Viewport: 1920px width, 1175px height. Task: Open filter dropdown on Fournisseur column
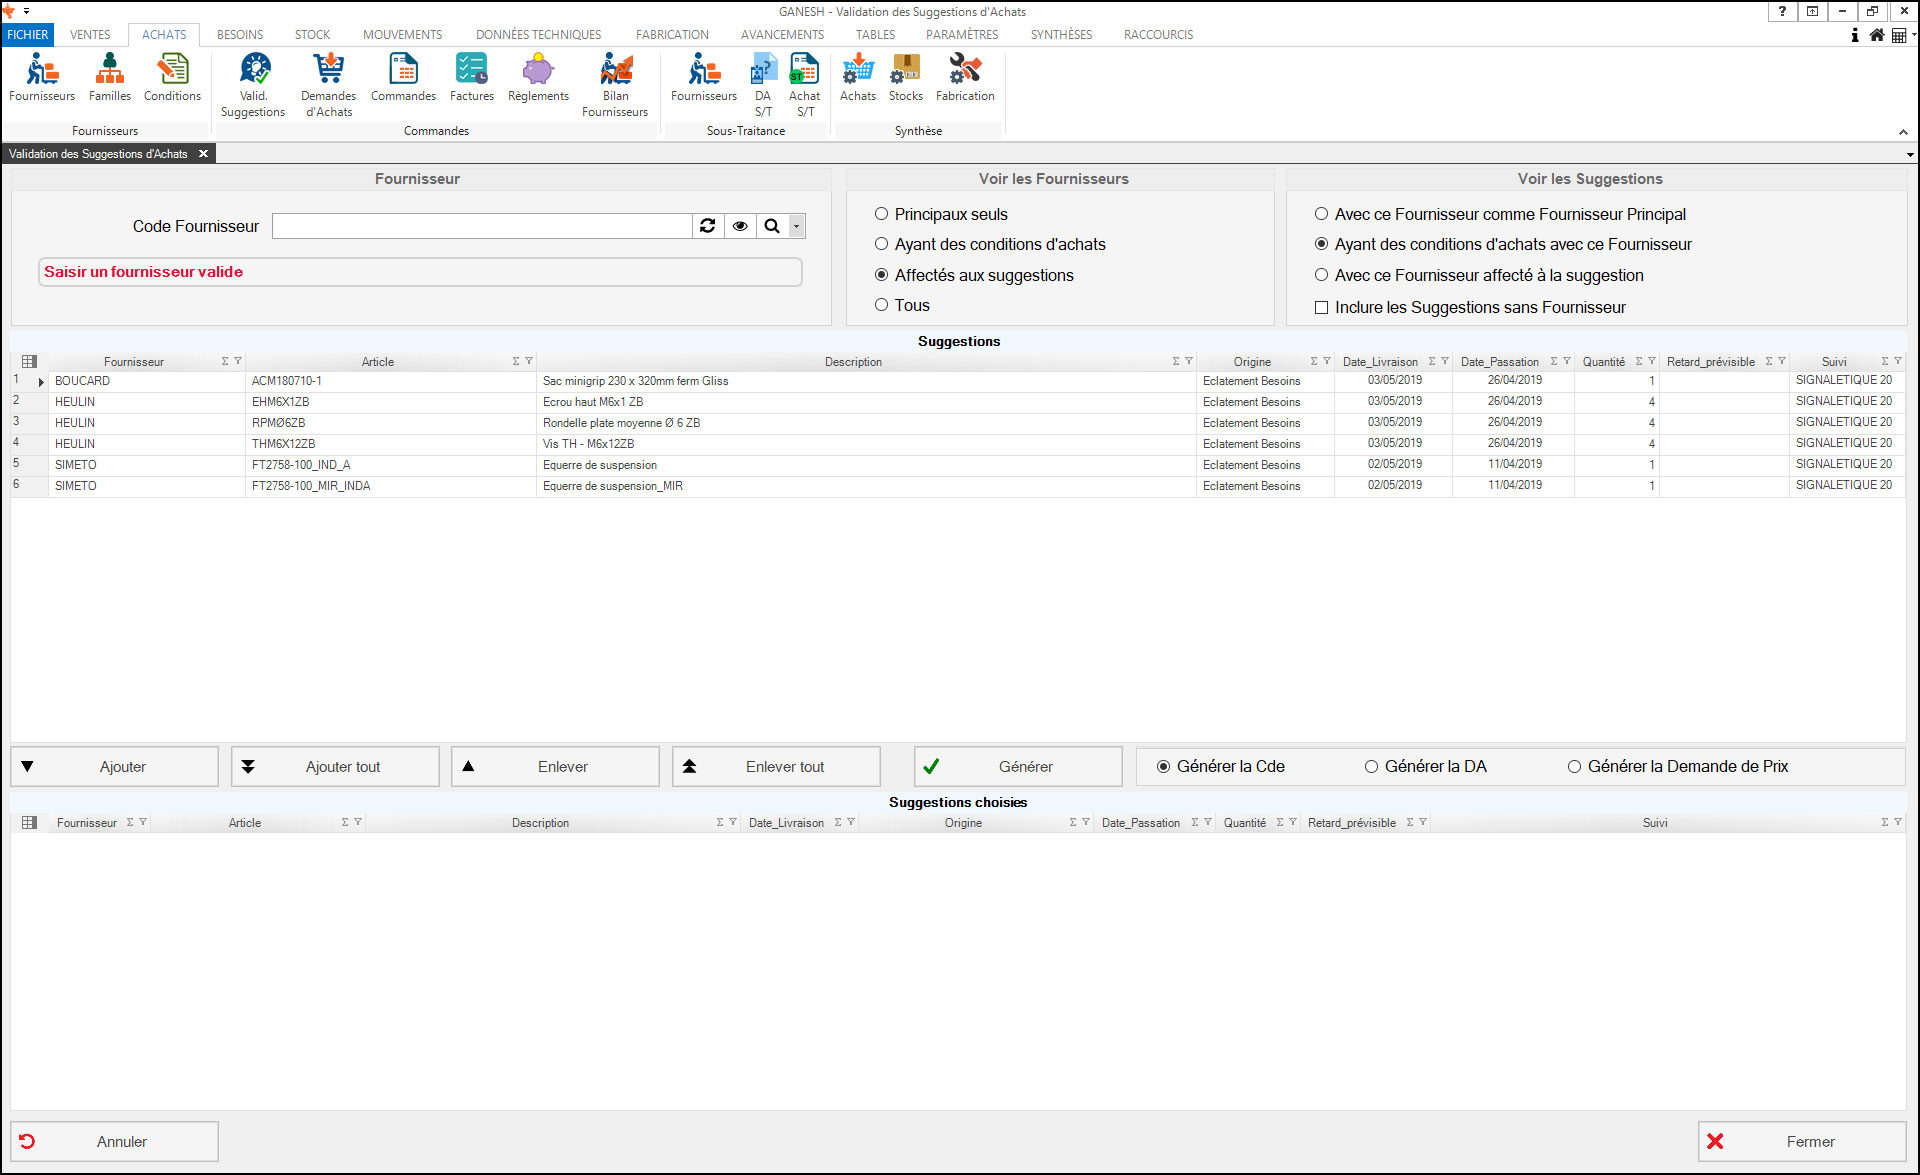[x=238, y=361]
